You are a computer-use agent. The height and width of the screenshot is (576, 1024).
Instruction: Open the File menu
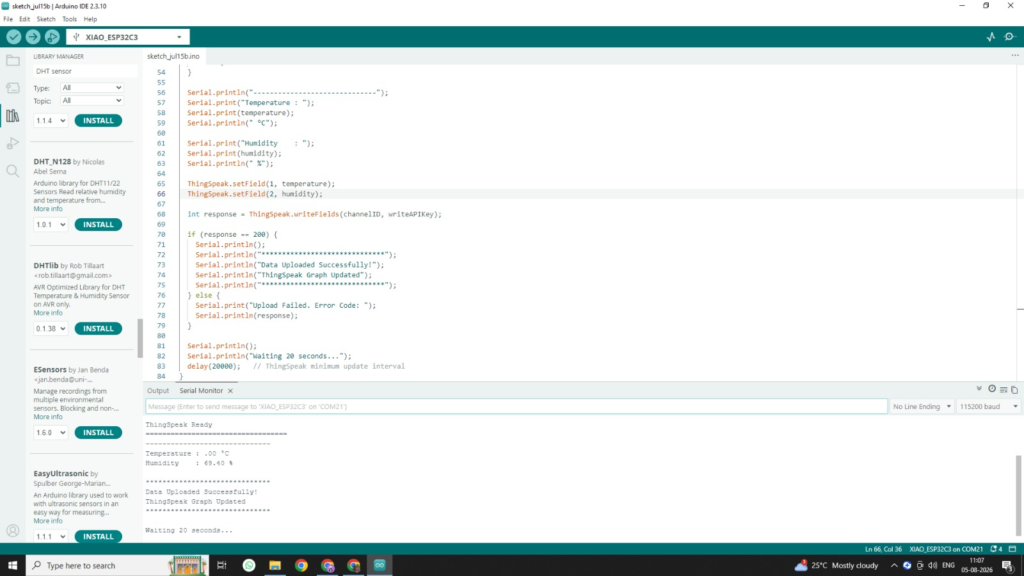(8, 19)
